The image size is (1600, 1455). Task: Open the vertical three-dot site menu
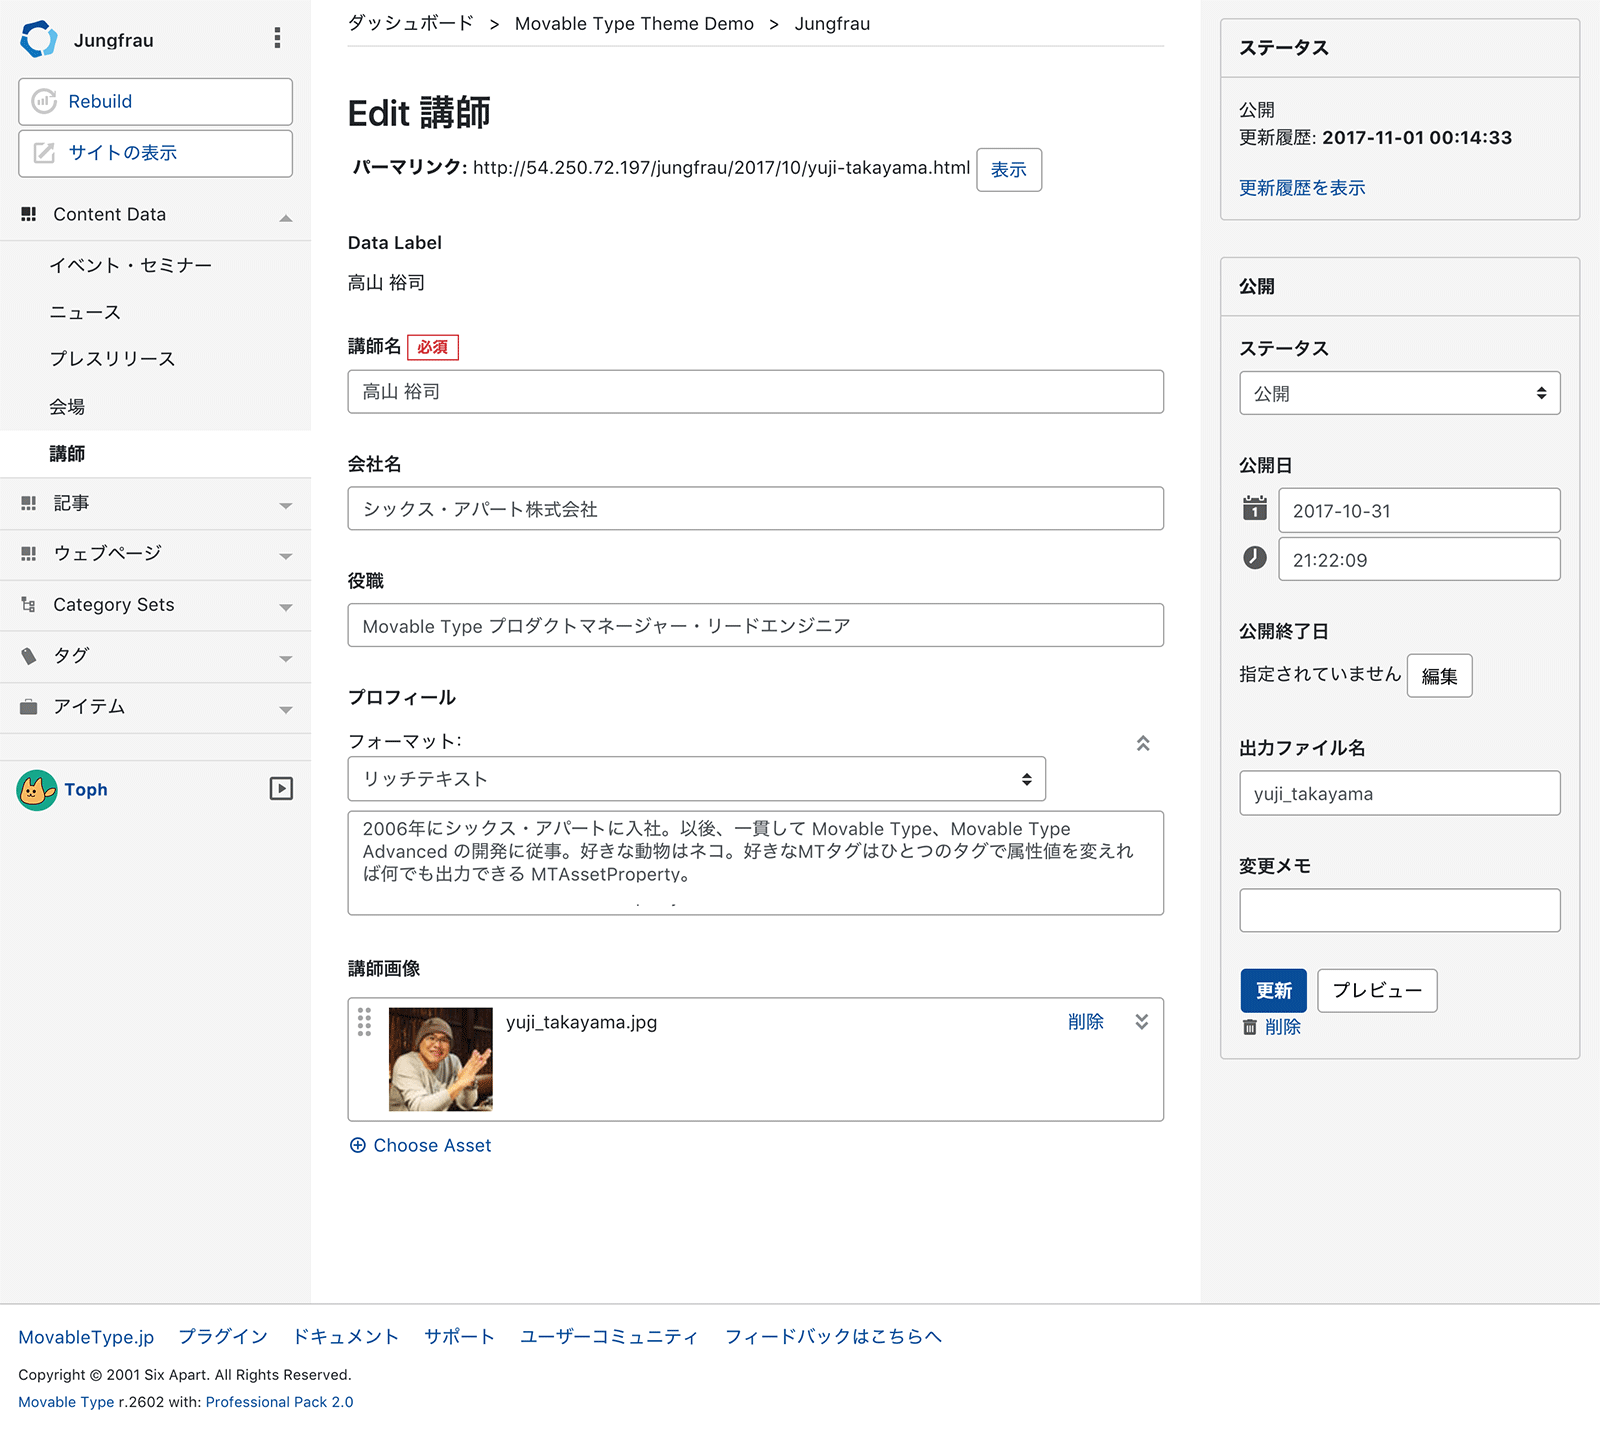pyautogui.click(x=277, y=38)
